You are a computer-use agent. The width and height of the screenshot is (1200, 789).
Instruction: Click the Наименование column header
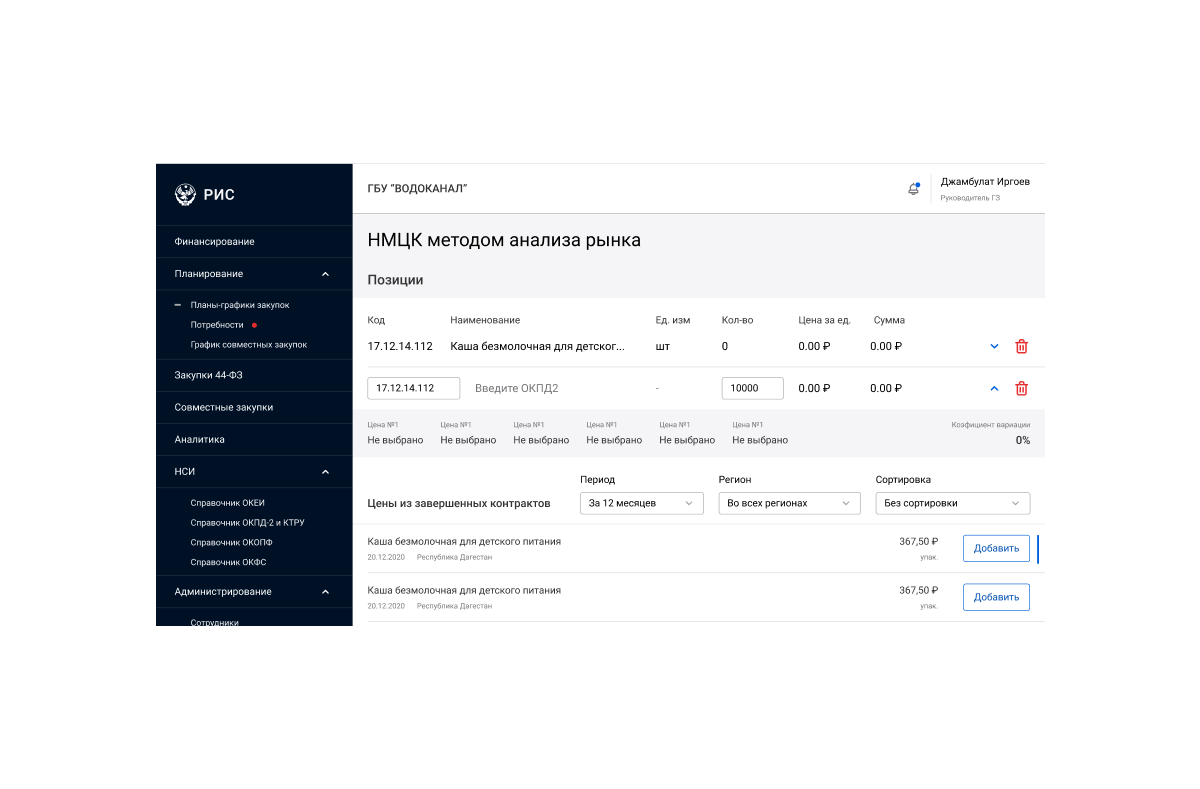[x=485, y=320]
